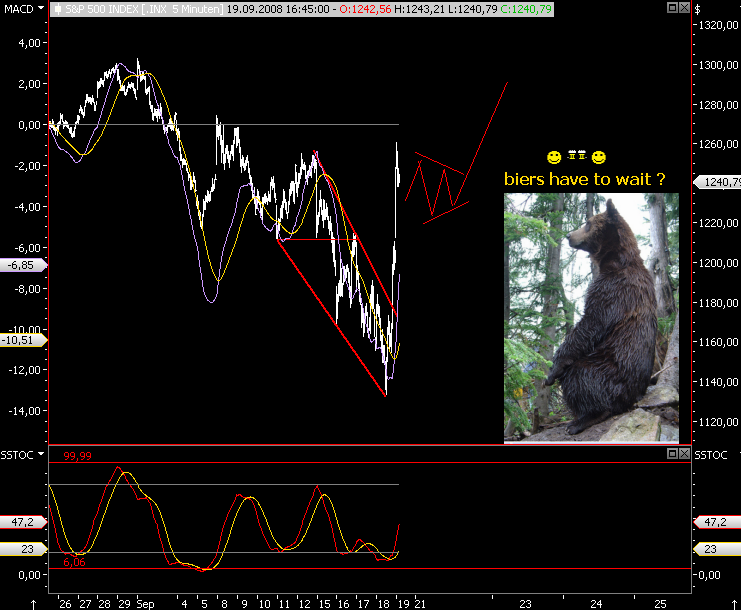Click date 15 on the time axis
741x610 pixels.
click(x=324, y=604)
